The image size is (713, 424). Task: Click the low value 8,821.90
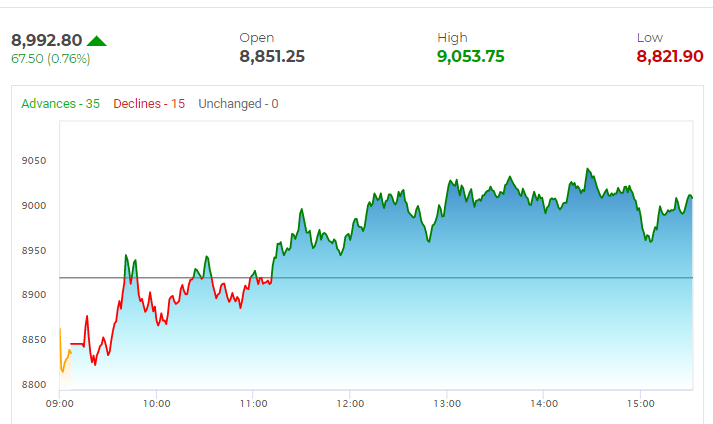click(x=669, y=57)
